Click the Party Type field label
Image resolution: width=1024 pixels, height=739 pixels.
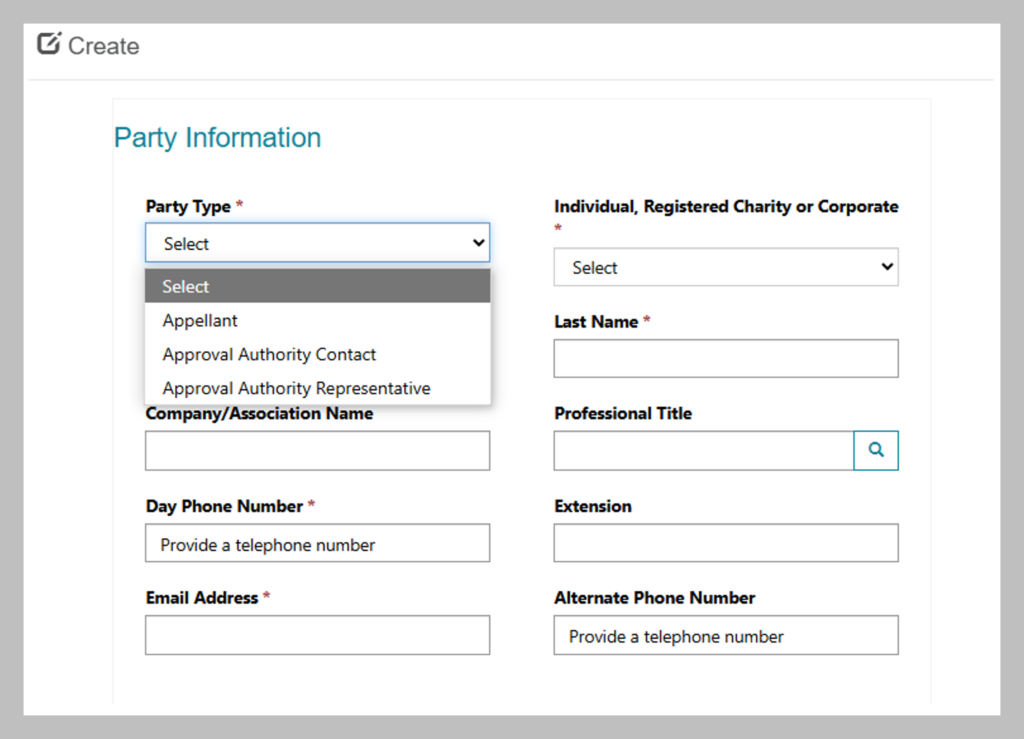[x=188, y=207]
